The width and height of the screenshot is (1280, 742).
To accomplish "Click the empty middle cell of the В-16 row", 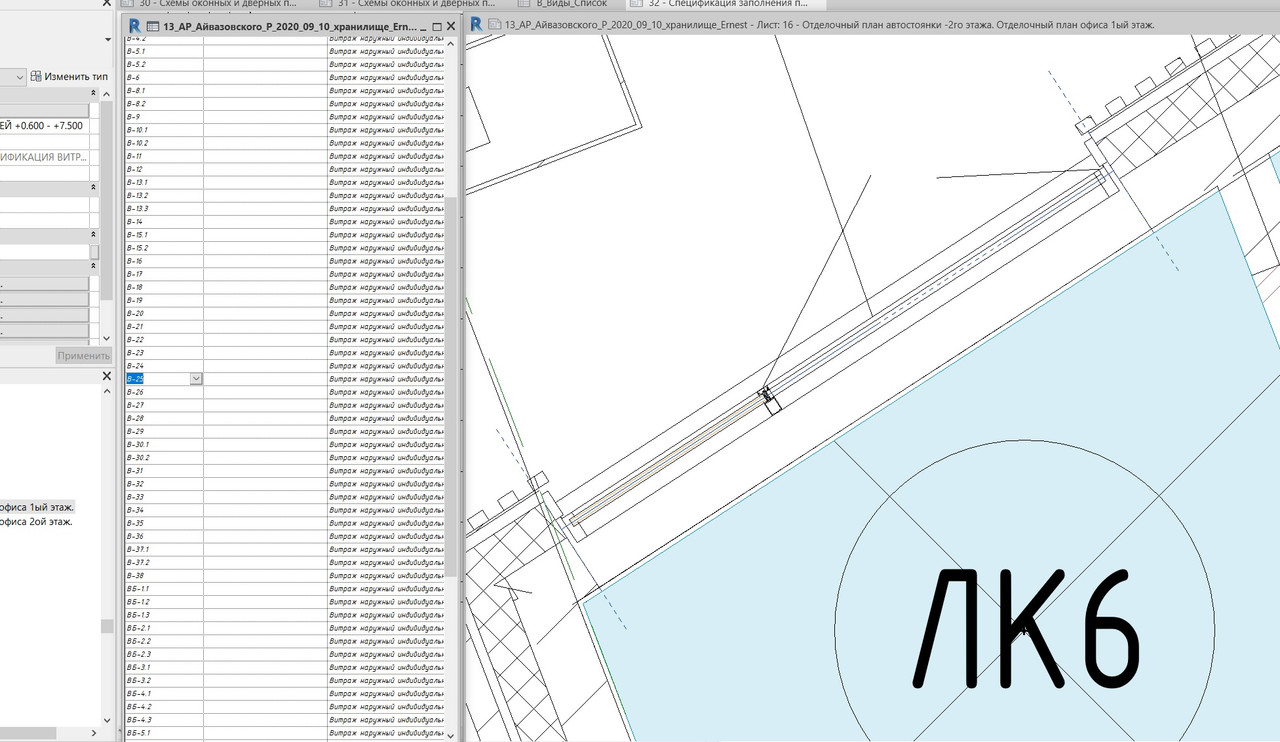I will pos(265,261).
